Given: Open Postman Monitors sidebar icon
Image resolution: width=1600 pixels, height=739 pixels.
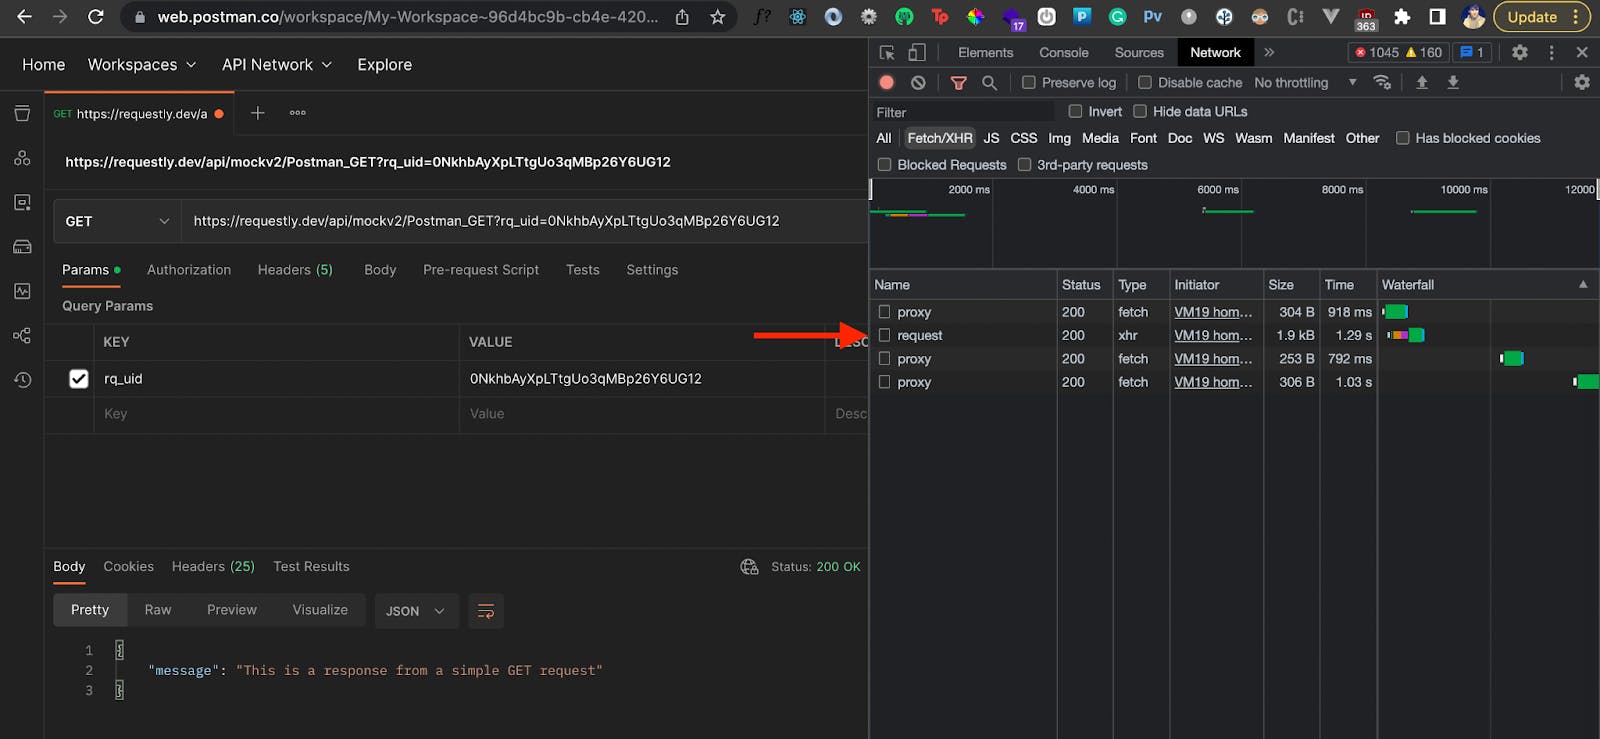Looking at the screenshot, I should 22,291.
